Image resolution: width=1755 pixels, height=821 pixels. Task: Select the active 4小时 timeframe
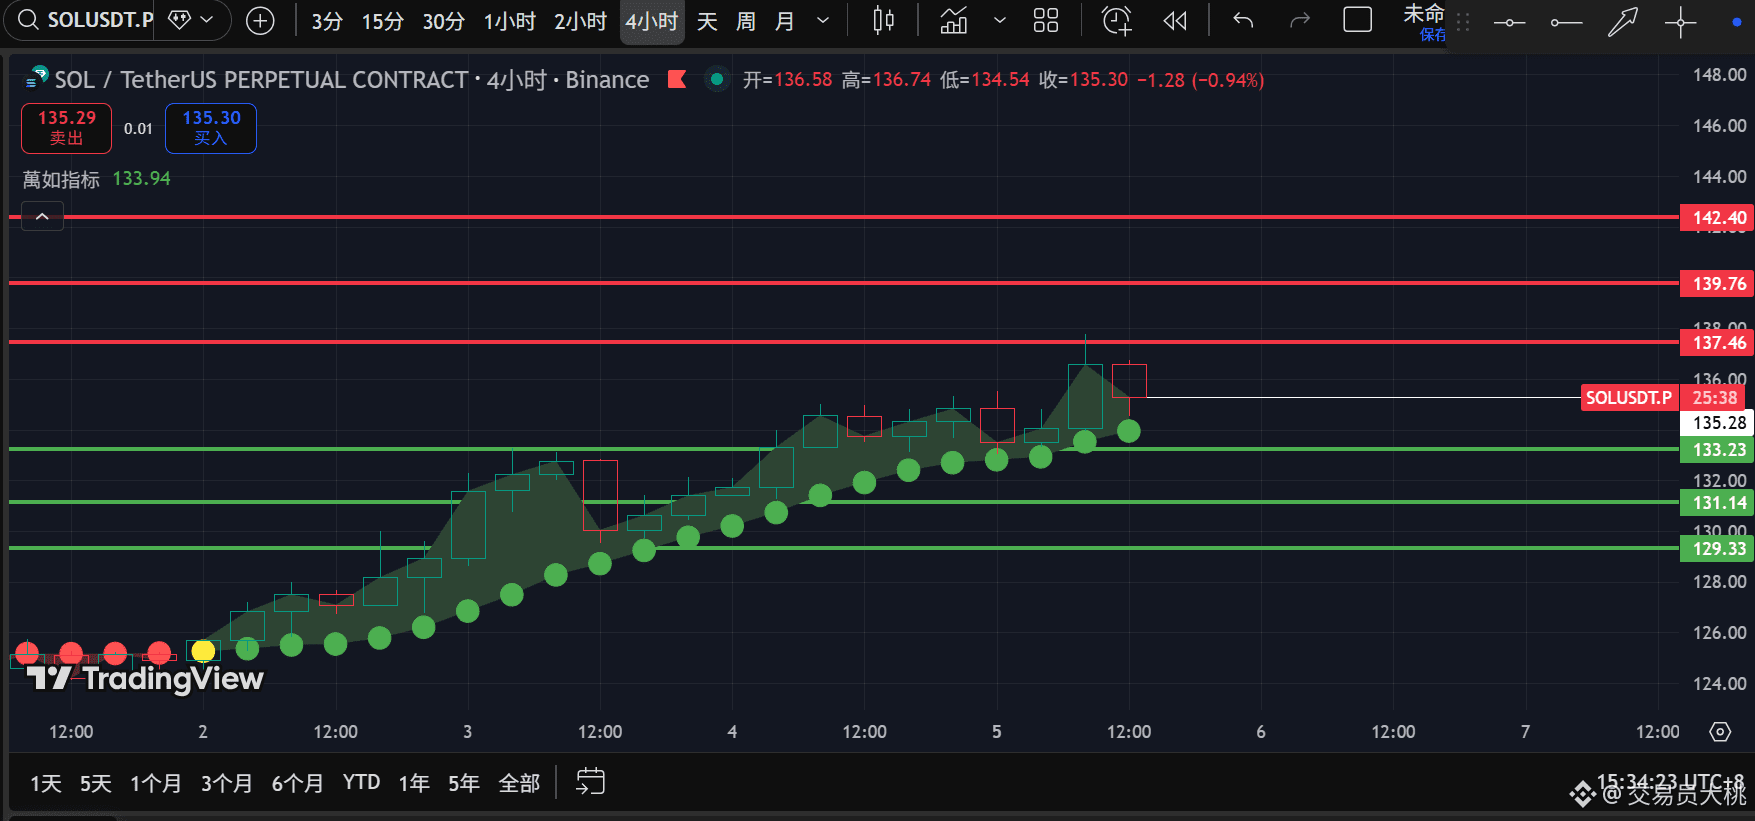click(x=652, y=21)
